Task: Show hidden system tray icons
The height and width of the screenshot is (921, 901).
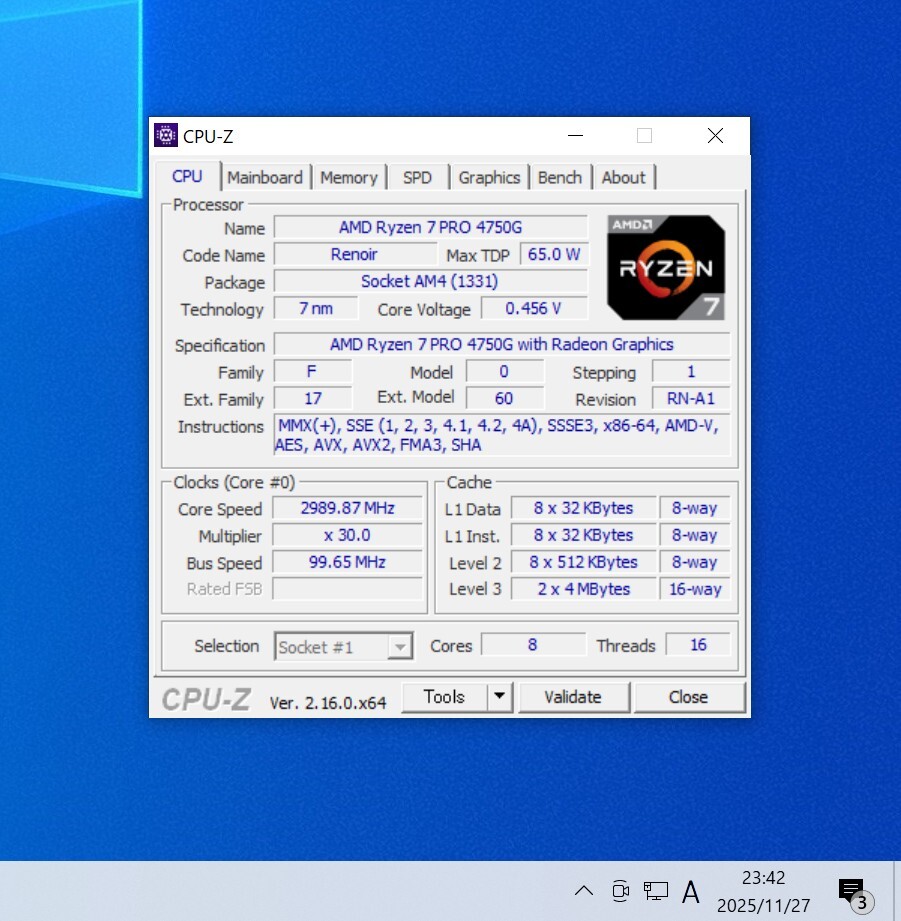Action: (x=584, y=890)
